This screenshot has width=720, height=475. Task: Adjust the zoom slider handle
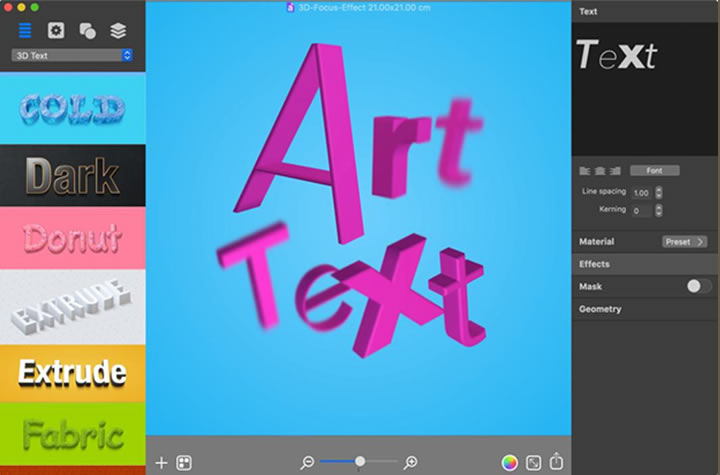(360, 461)
